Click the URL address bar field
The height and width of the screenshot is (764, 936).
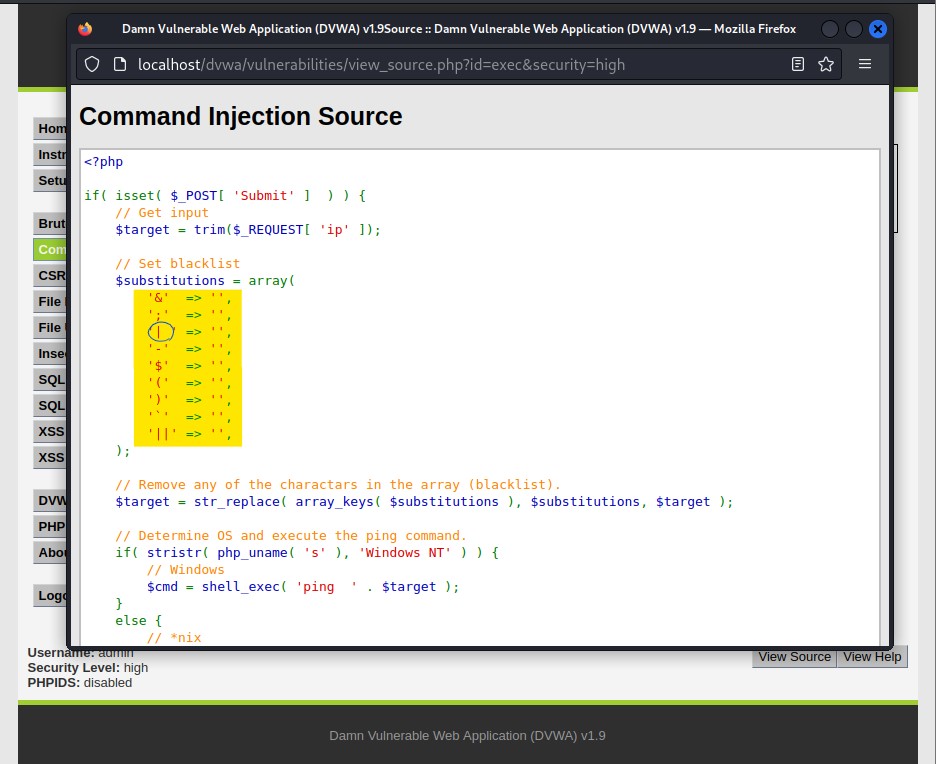click(x=458, y=64)
